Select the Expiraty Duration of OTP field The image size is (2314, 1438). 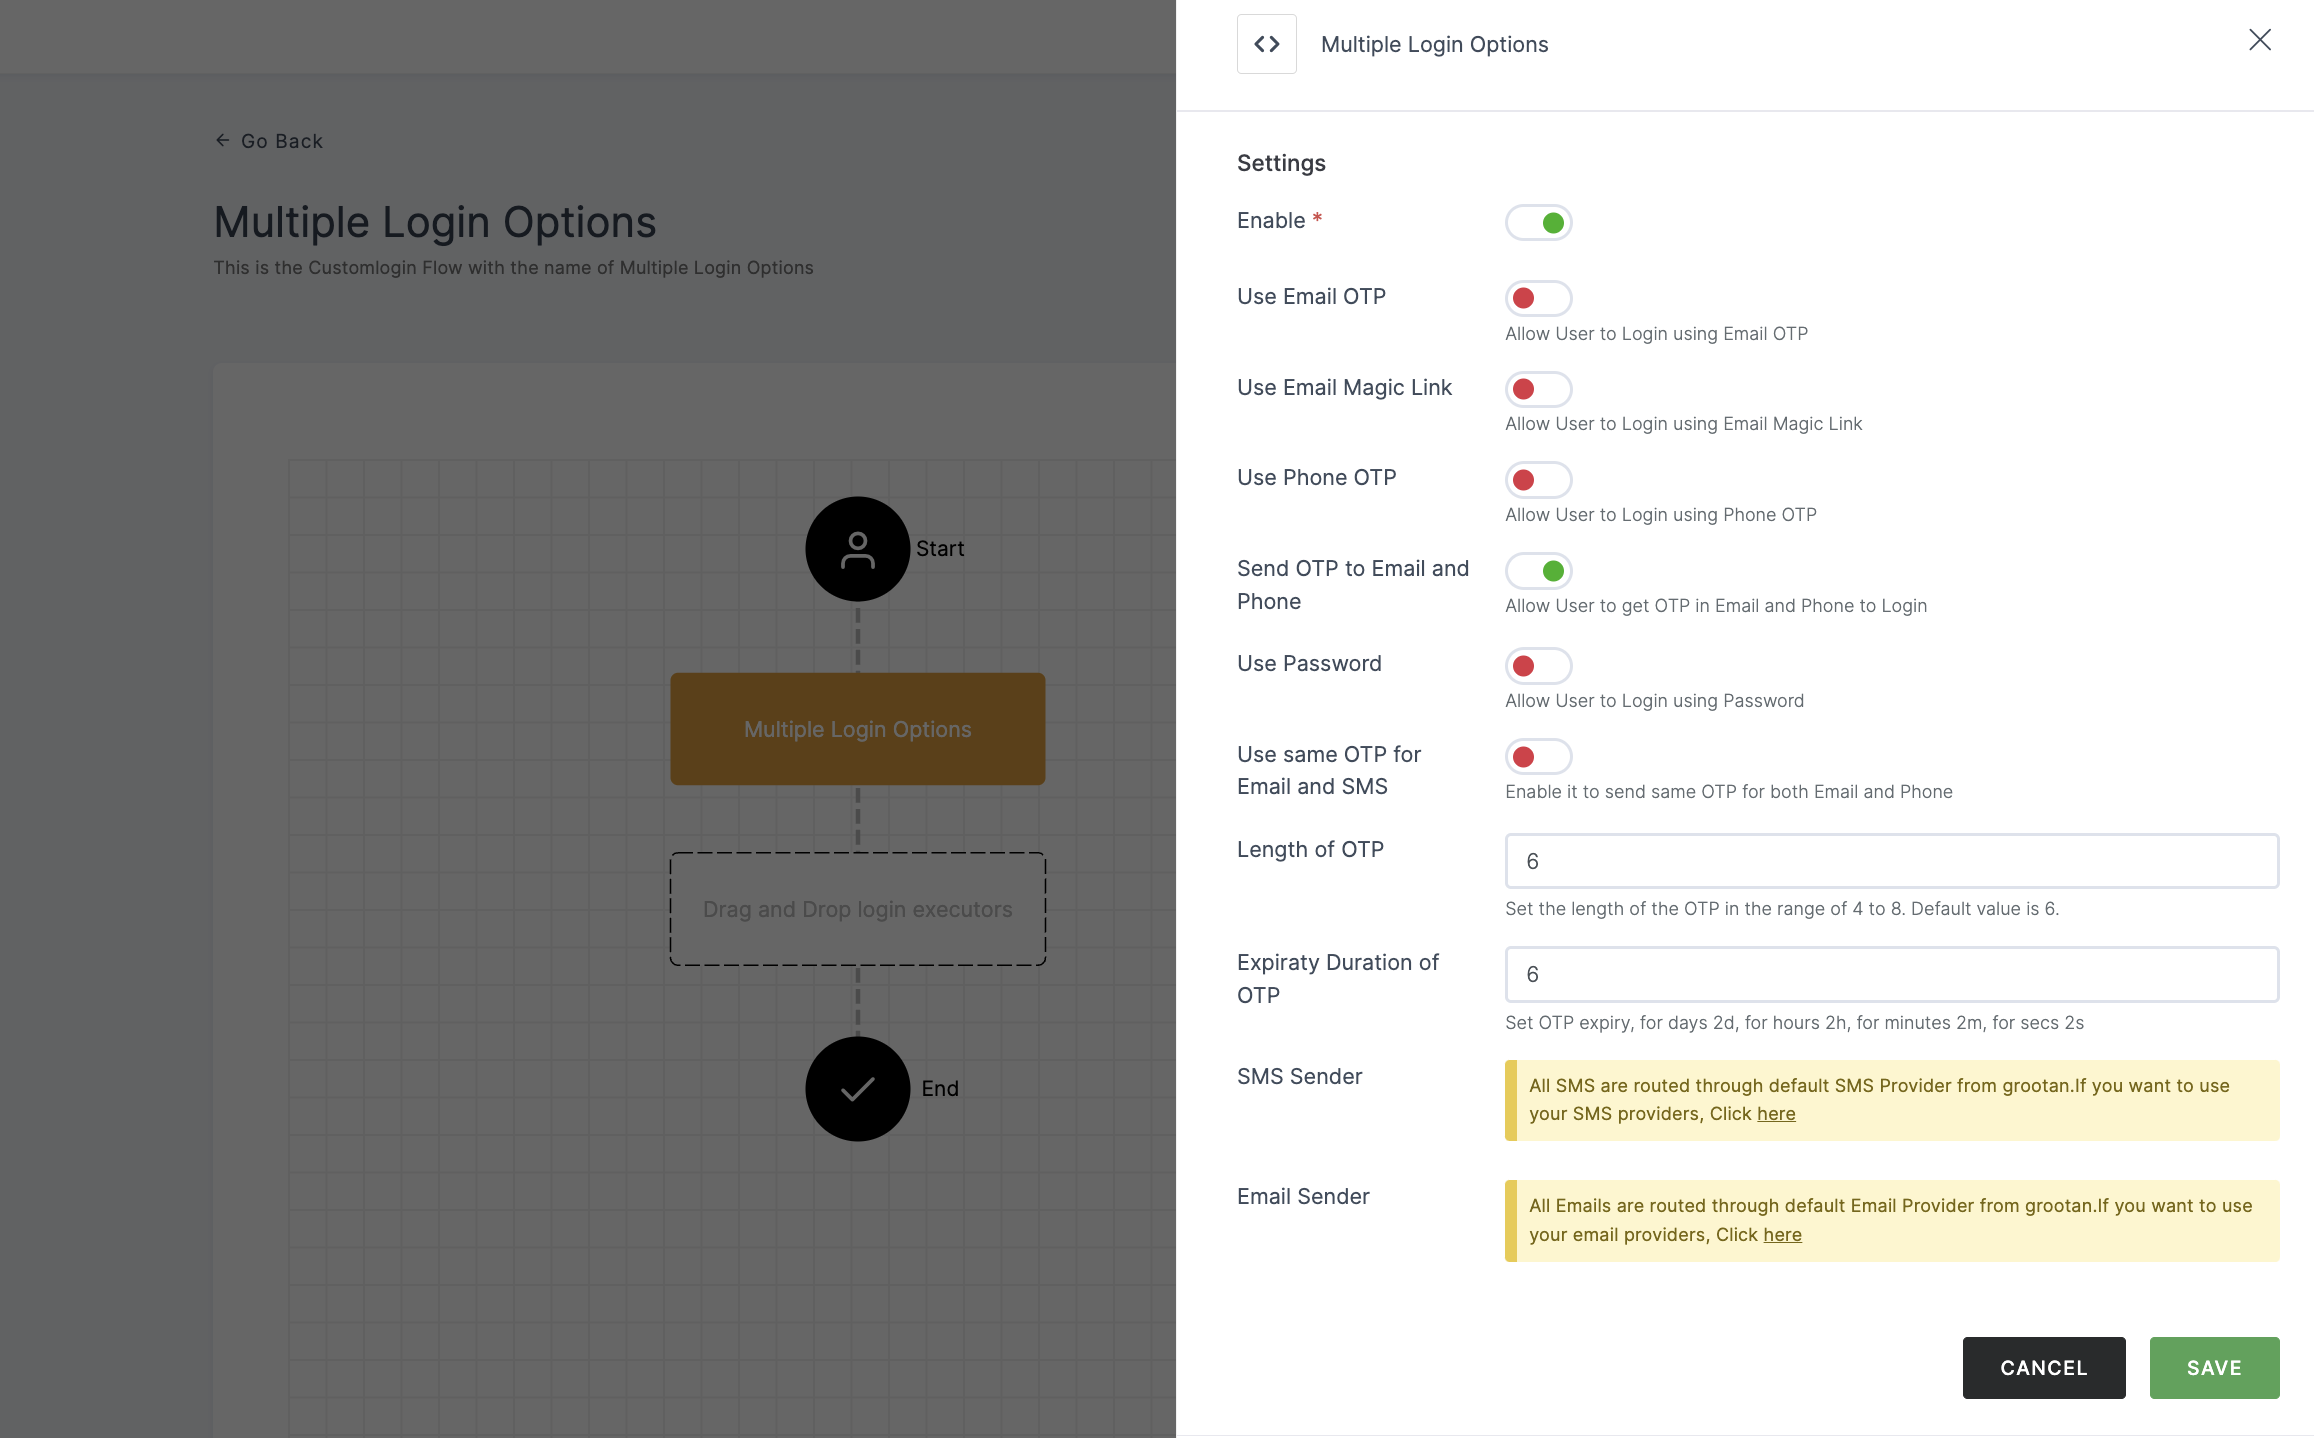click(x=1892, y=974)
